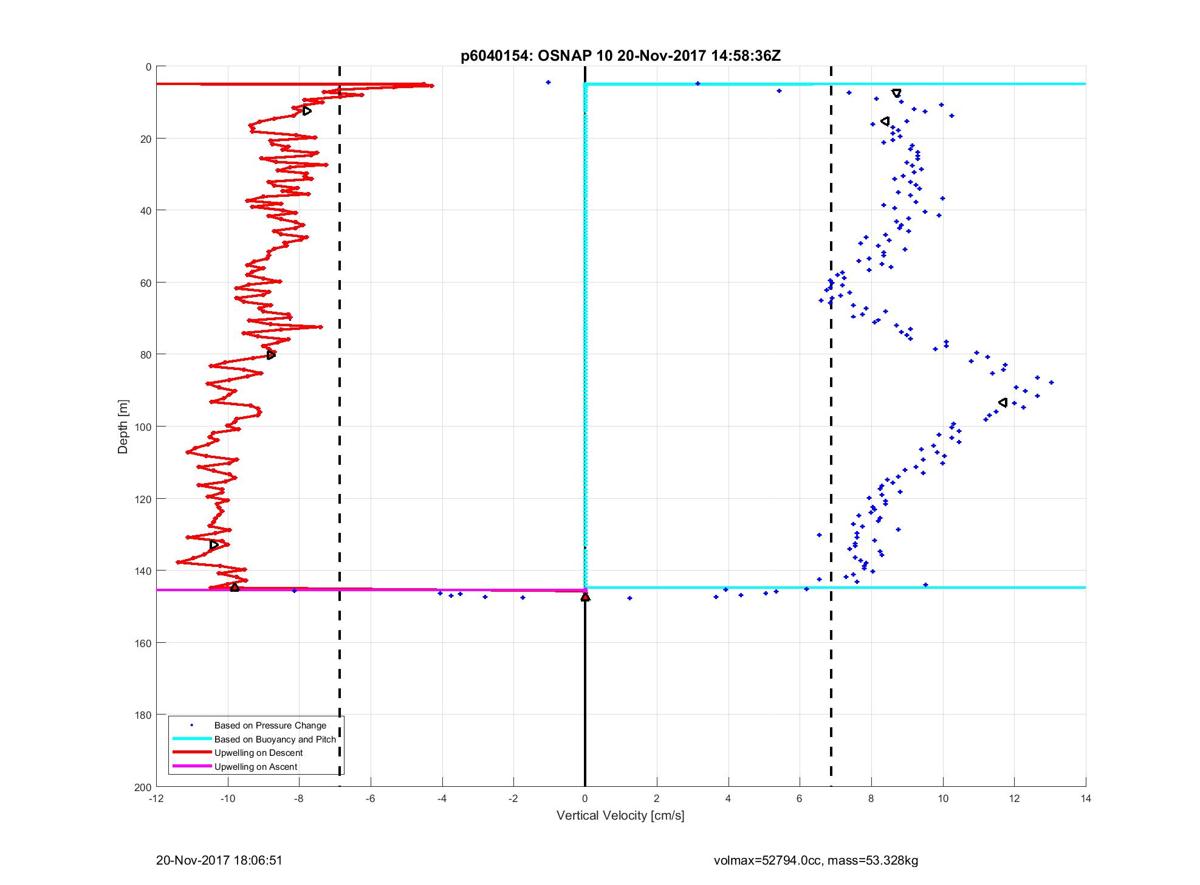1200x885 pixels.
Task: Click triangle marker on red curve near 133 m
Action: (214, 544)
